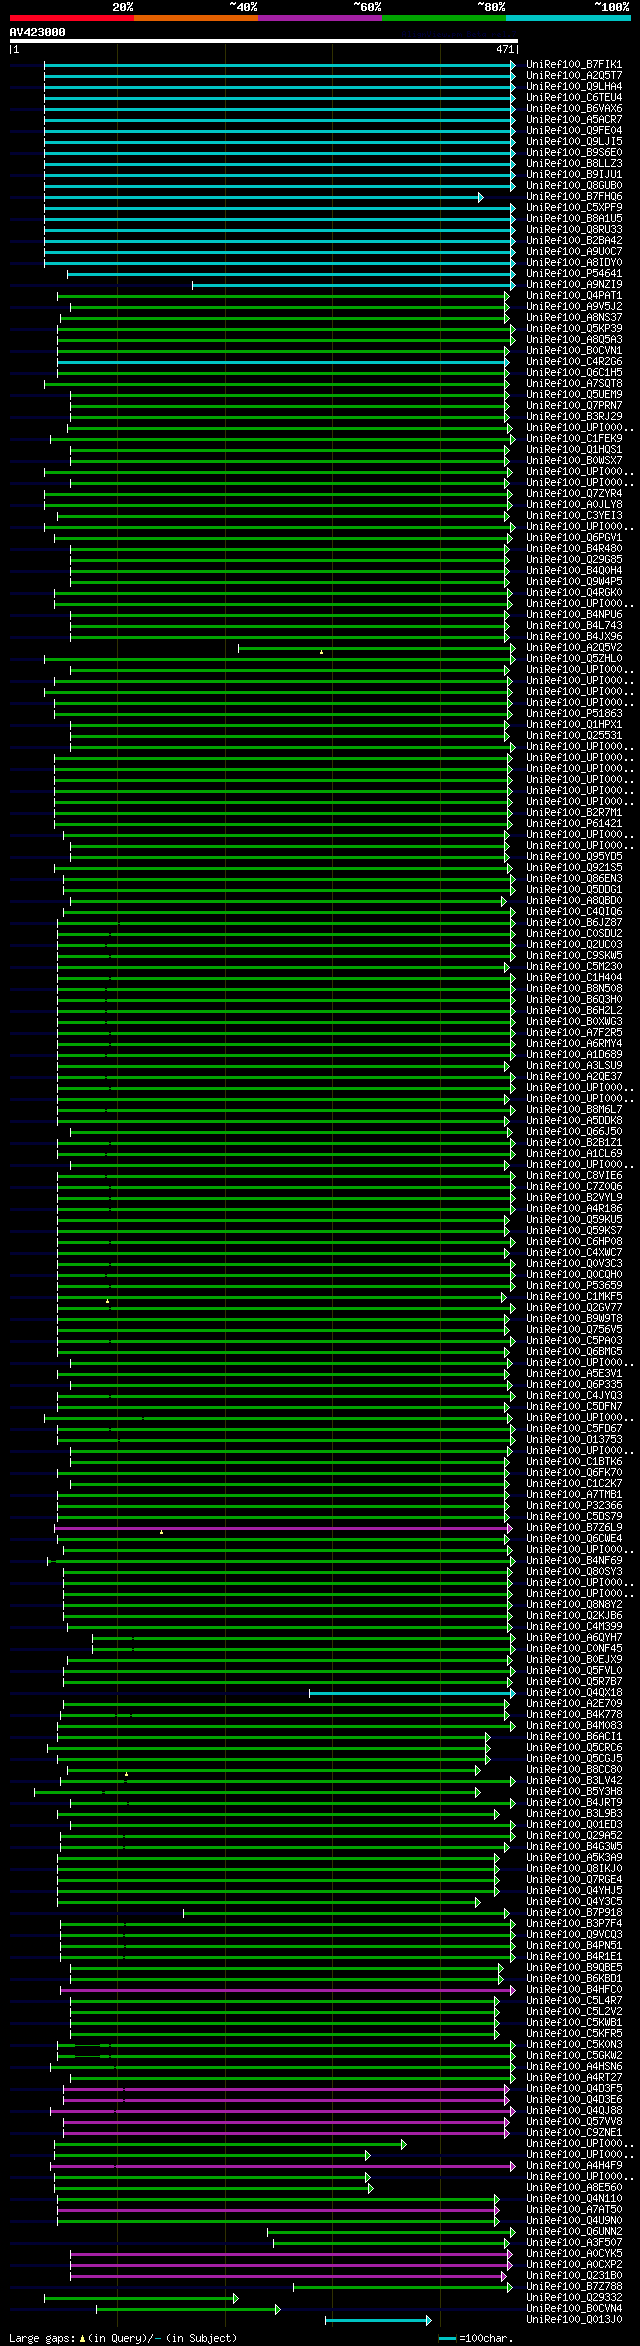Open the UniRef100_Q7ZYR4 hit
Viewport: 640px width, 2346px height.
pos(574,494)
